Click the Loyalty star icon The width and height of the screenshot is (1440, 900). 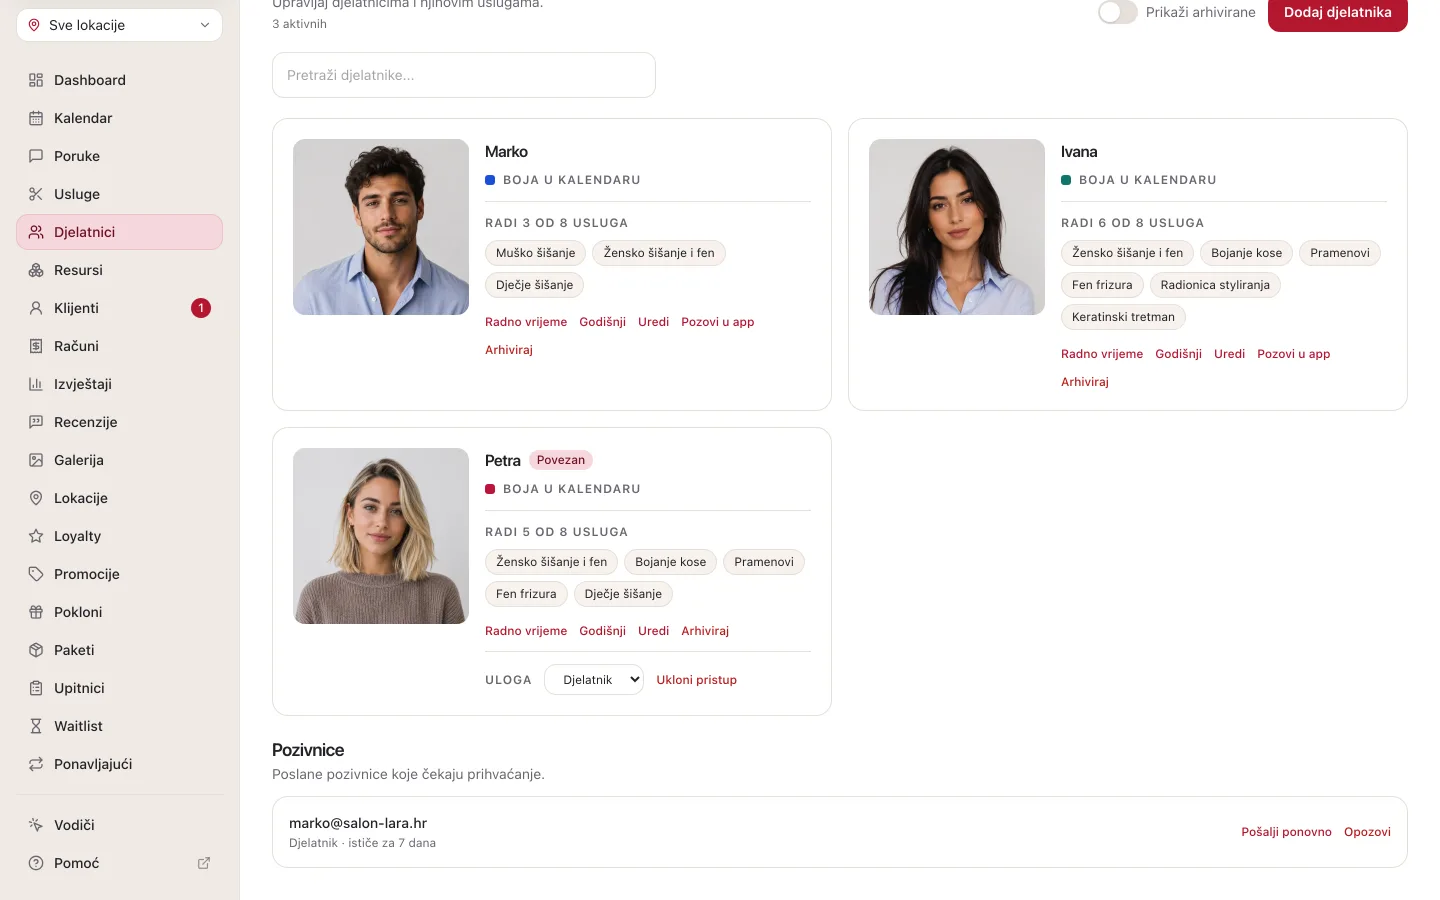click(x=36, y=536)
